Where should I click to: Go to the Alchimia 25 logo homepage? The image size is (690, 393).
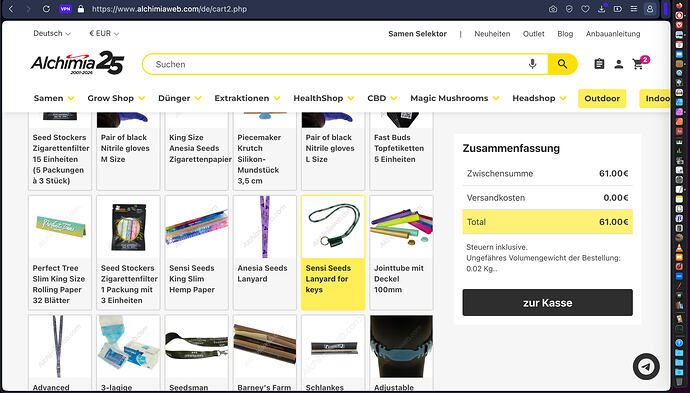pyautogui.click(x=77, y=63)
